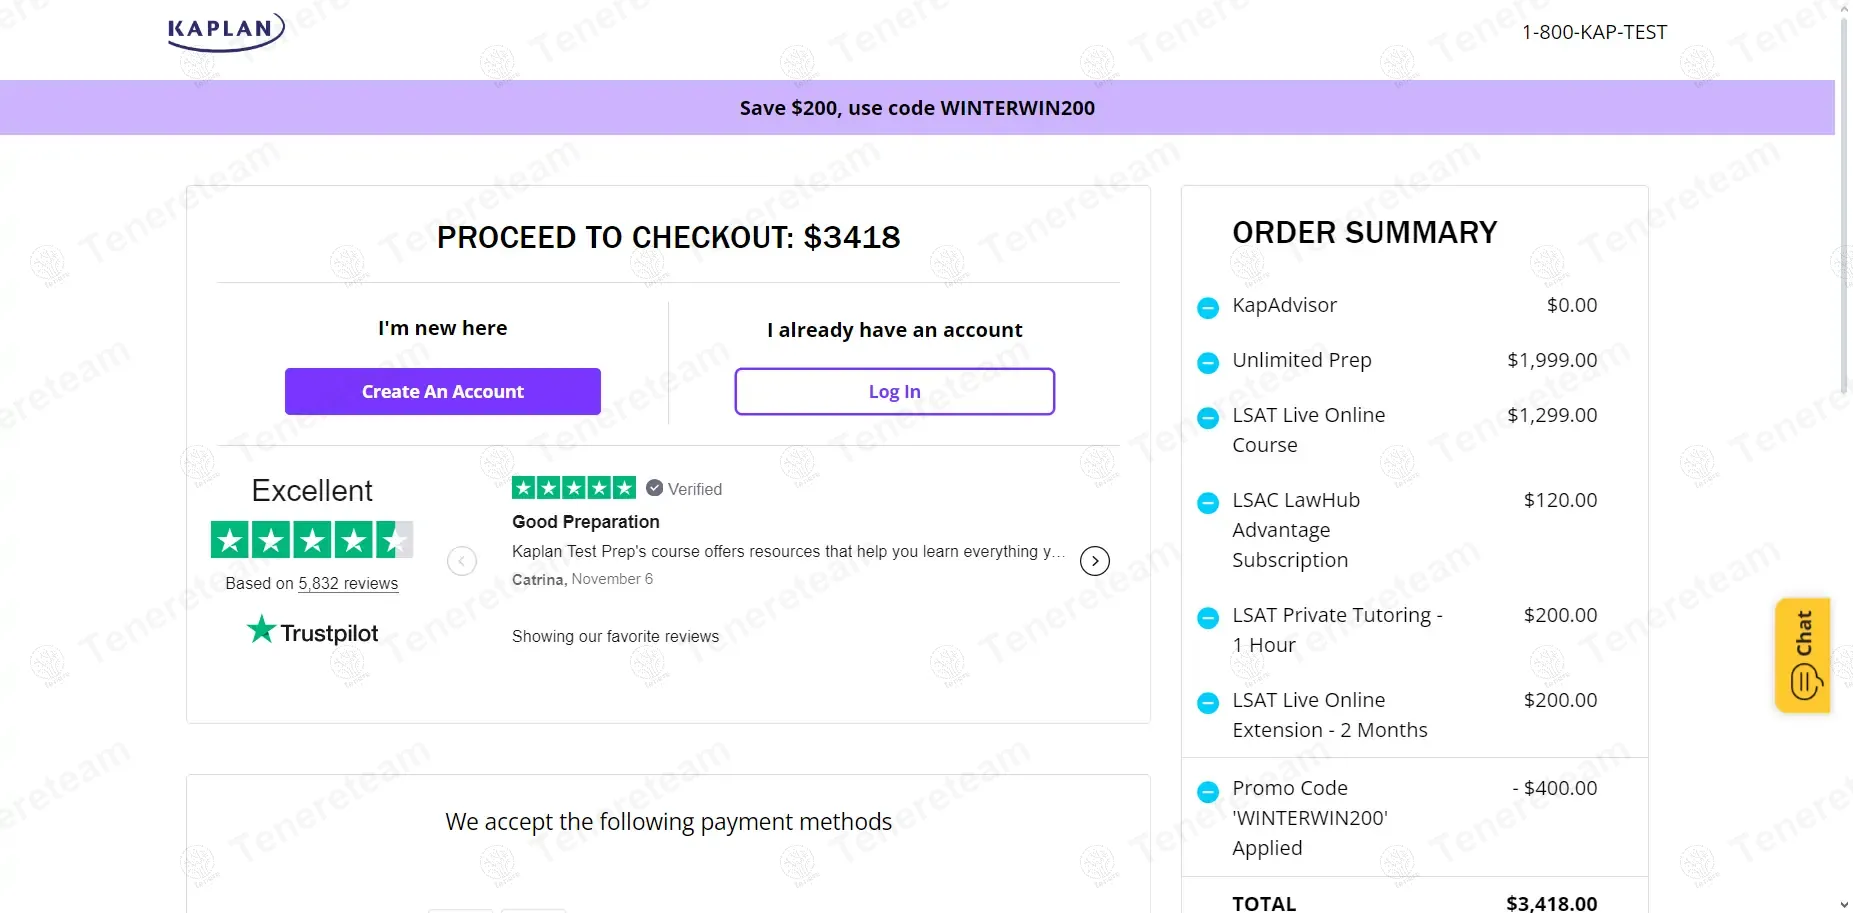Remove the WINTERWIN200 promo code
Screen dimensions: 1853x913
1208,792
